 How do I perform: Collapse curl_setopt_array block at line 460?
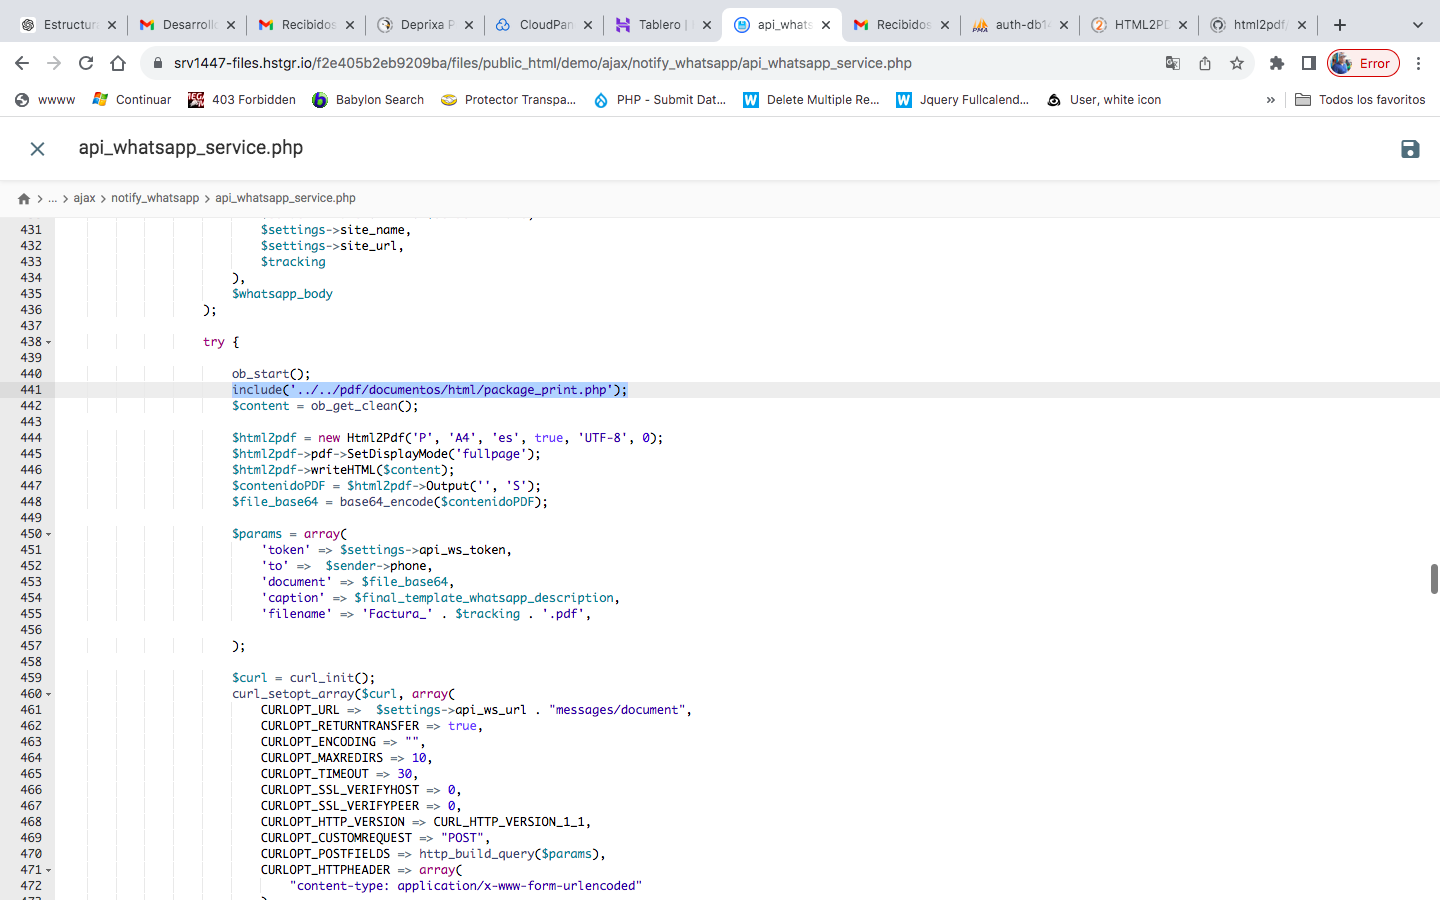click(48, 694)
